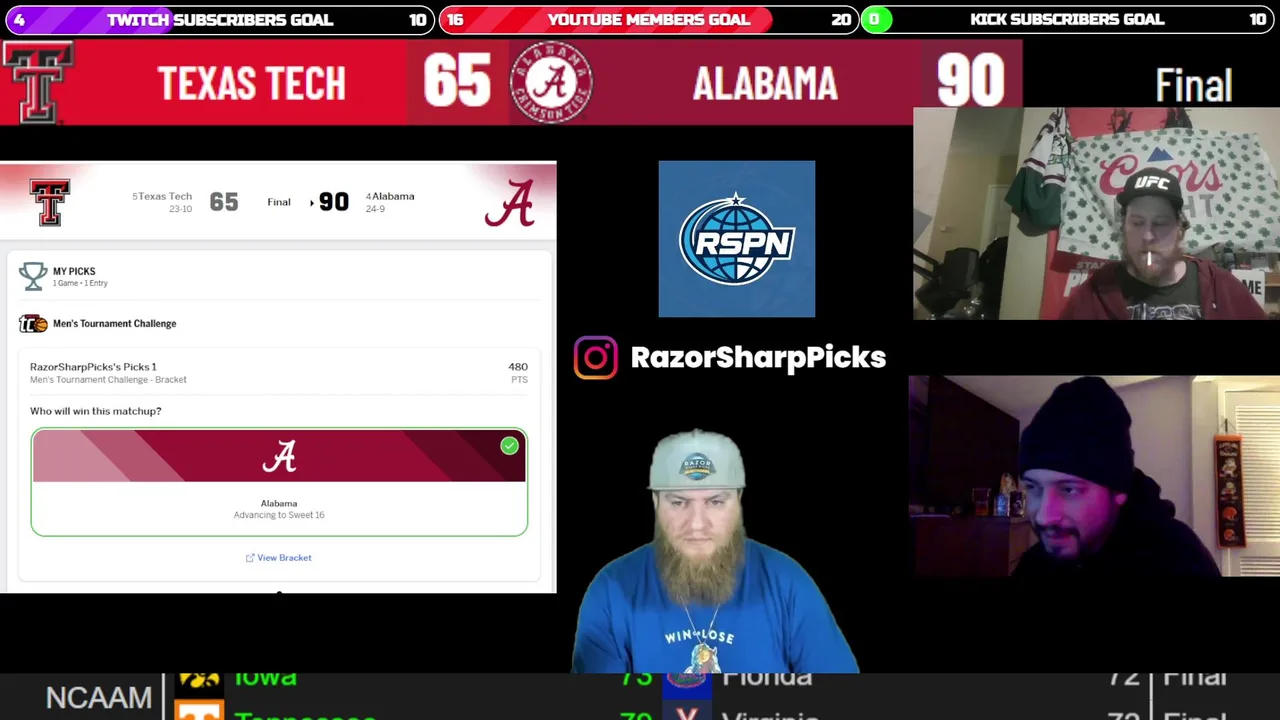Click the Instagram icon beside RazorSharpPicks
1280x720 pixels.
tap(596, 357)
